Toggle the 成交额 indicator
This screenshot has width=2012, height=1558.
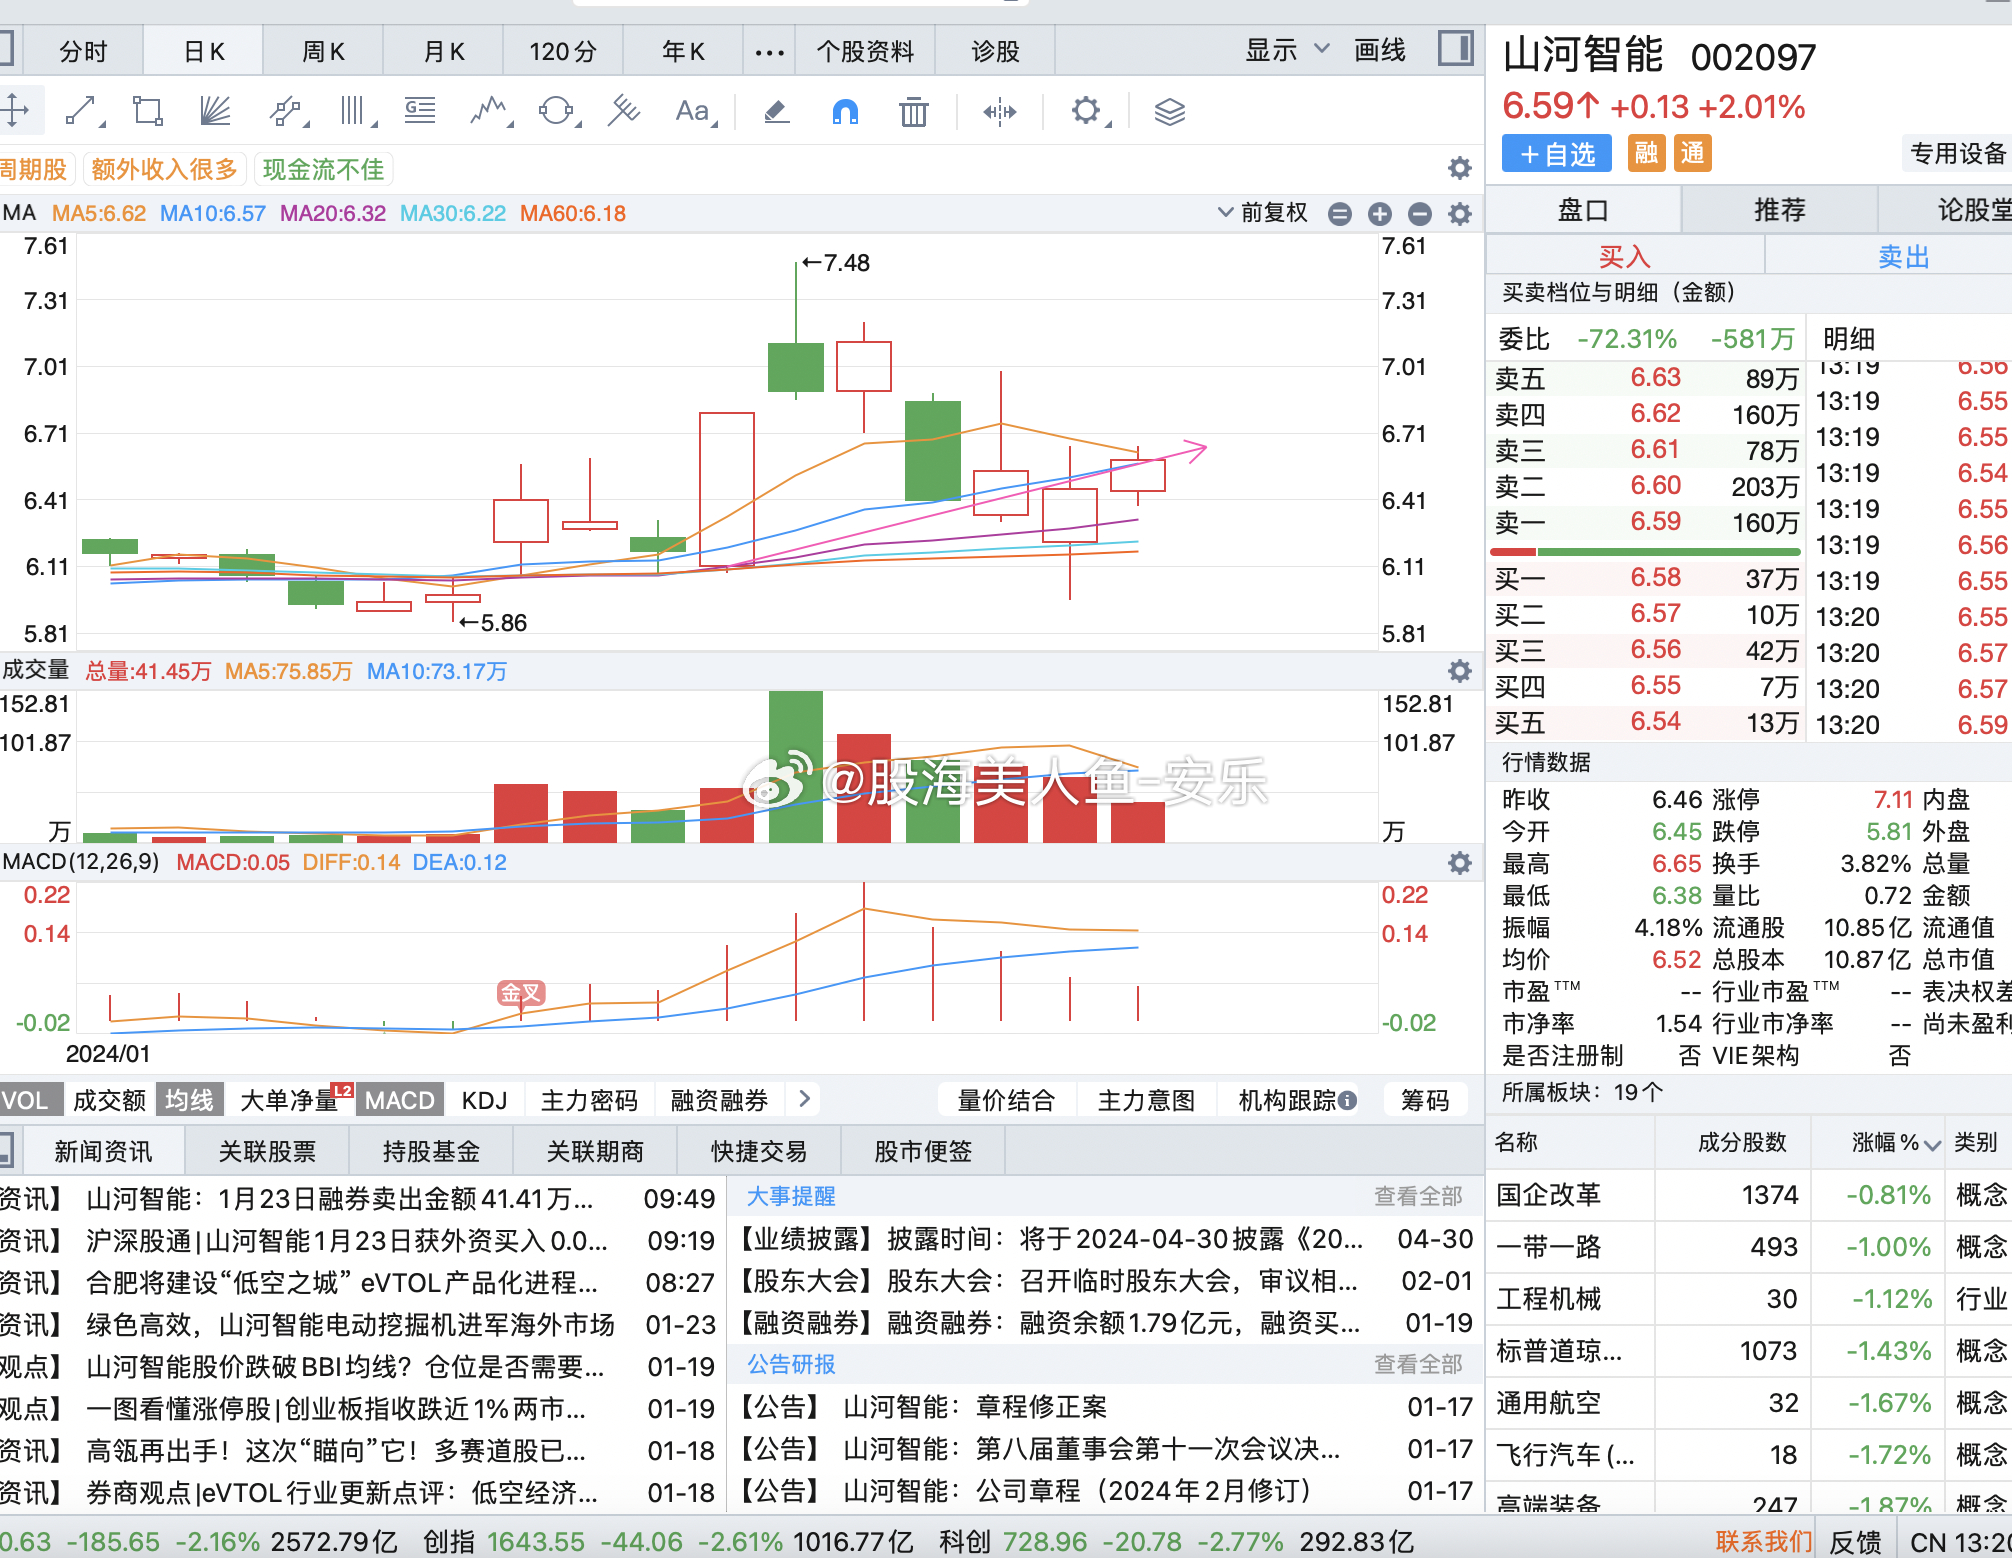[x=109, y=1101]
